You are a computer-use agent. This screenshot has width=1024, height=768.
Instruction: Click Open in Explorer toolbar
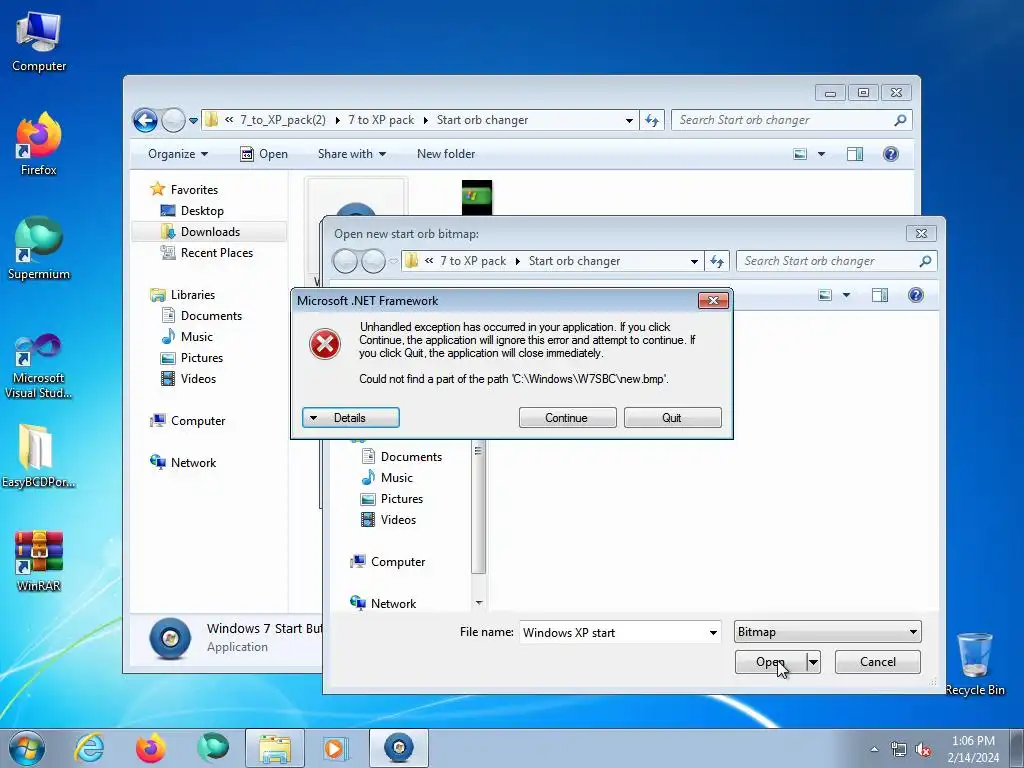click(264, 154)
